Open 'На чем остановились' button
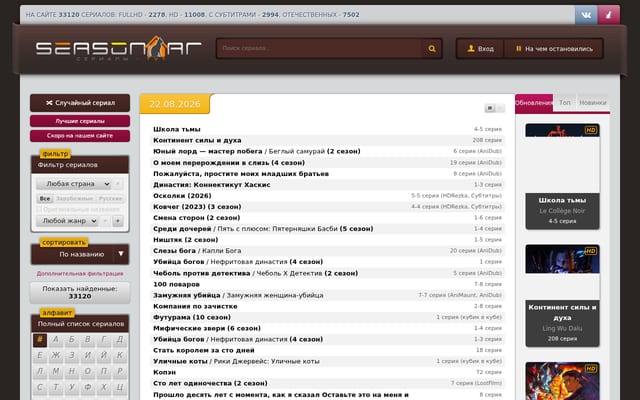The height and width of the screenshot is (400, 640). click(x=553, y=49)
